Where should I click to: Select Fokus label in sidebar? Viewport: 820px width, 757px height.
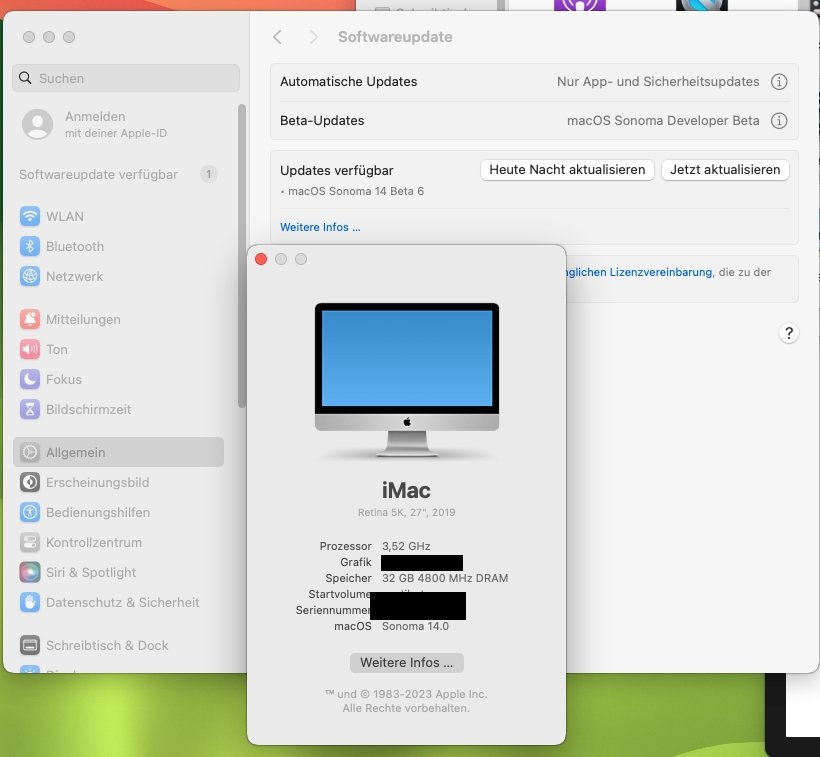(64, 379)
